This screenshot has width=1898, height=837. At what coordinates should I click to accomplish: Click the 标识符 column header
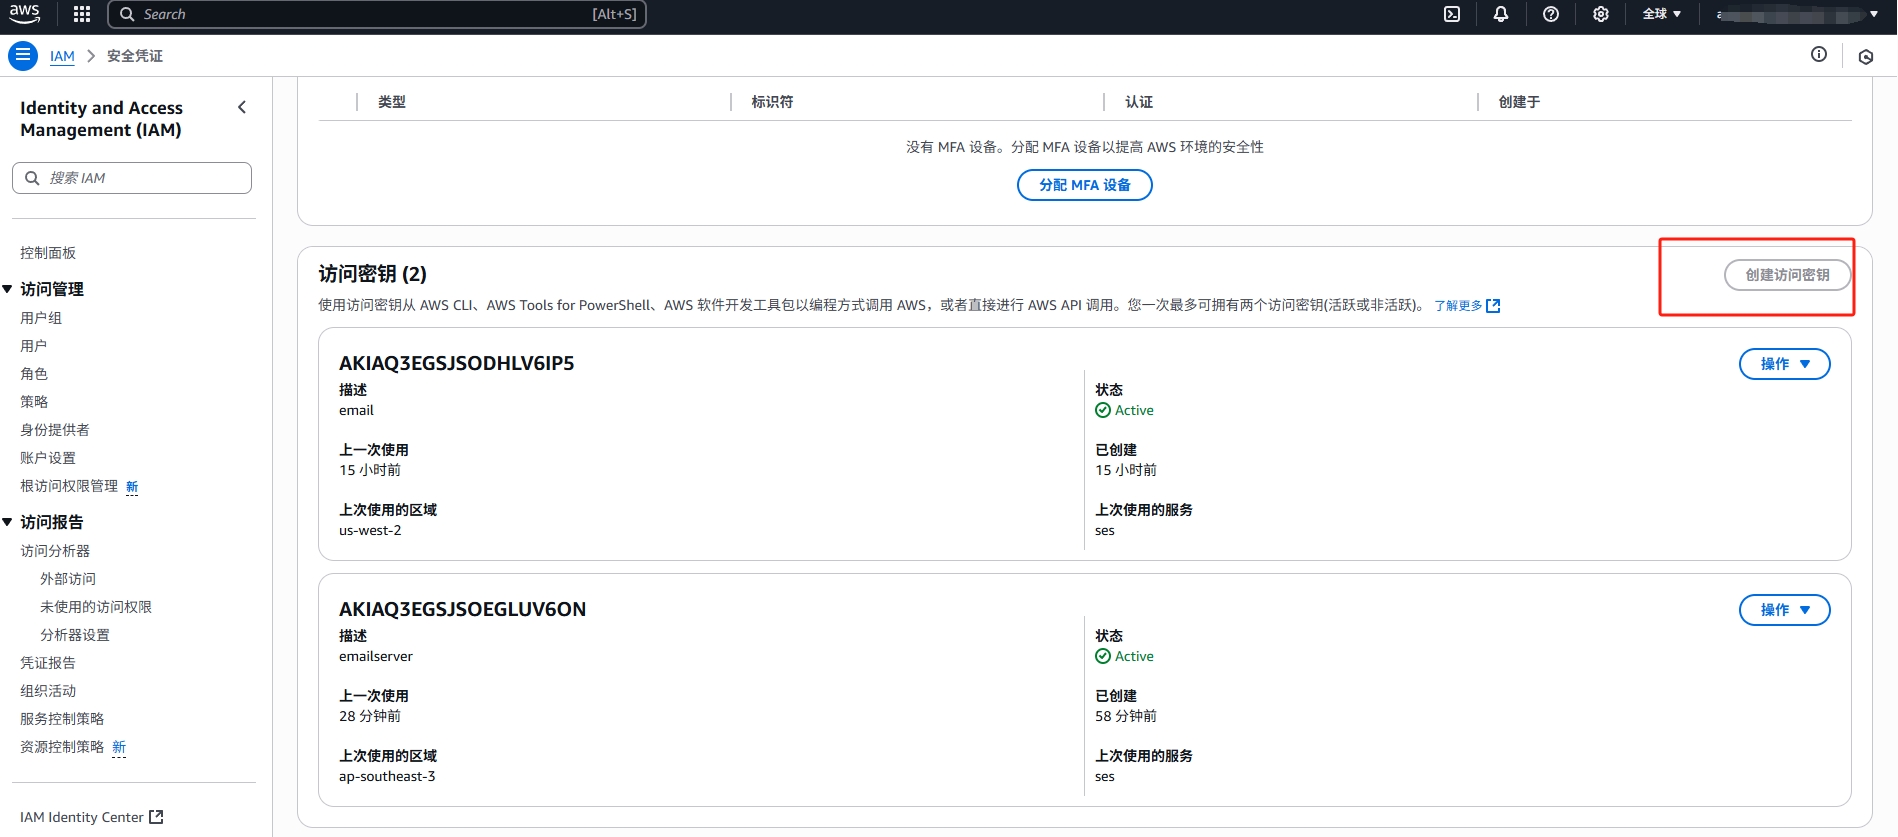click(x=772, y=102)
